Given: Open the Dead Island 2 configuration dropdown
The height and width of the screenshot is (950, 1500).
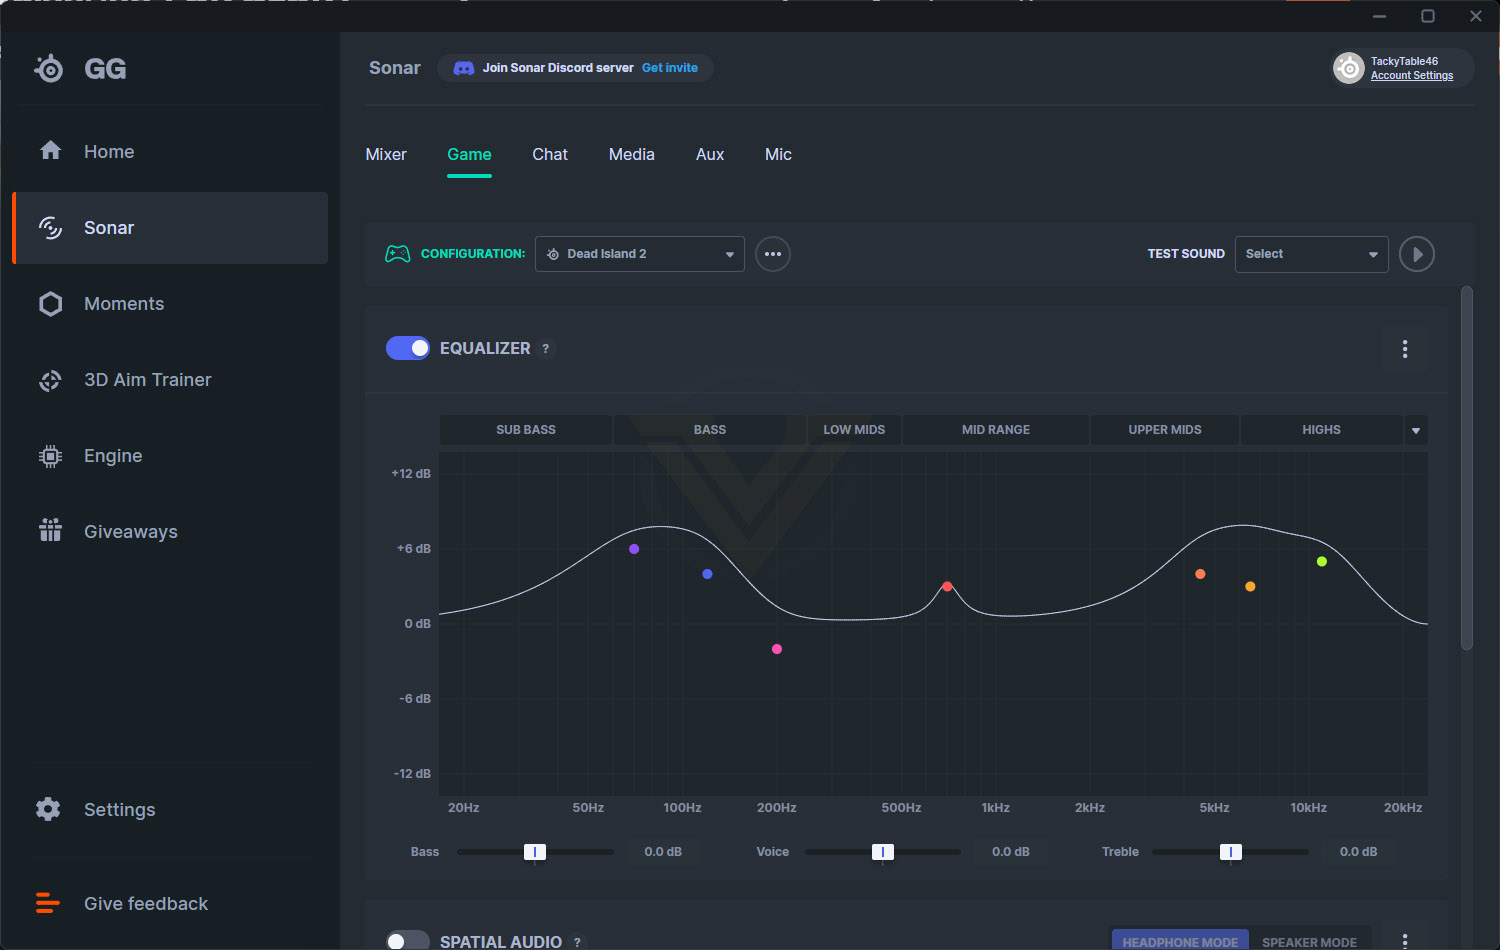Looking at the screenshot, I should [640, 254].
